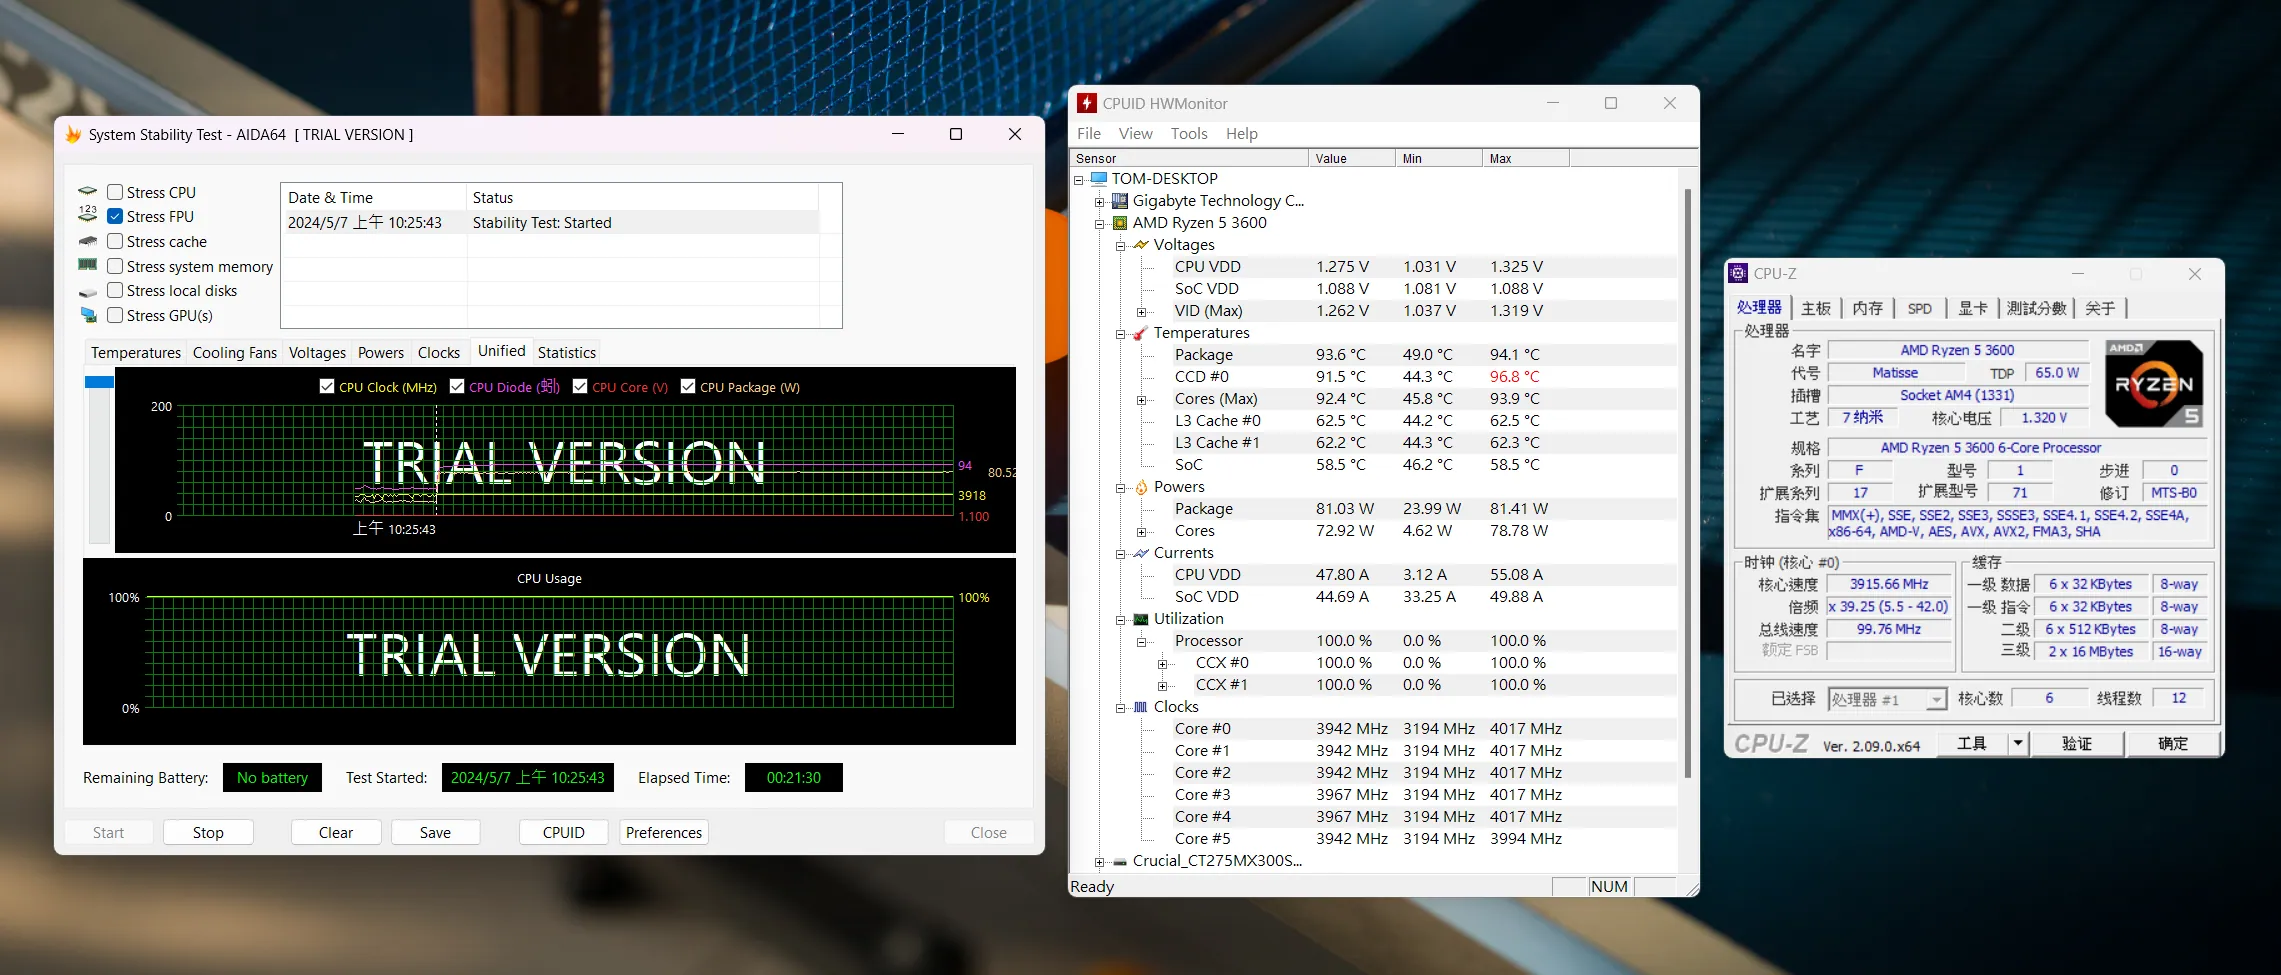Click the Powers flame icon in HWMonitor
Viewport: 2281px width, 975px height.
(x=1141, y=487)
